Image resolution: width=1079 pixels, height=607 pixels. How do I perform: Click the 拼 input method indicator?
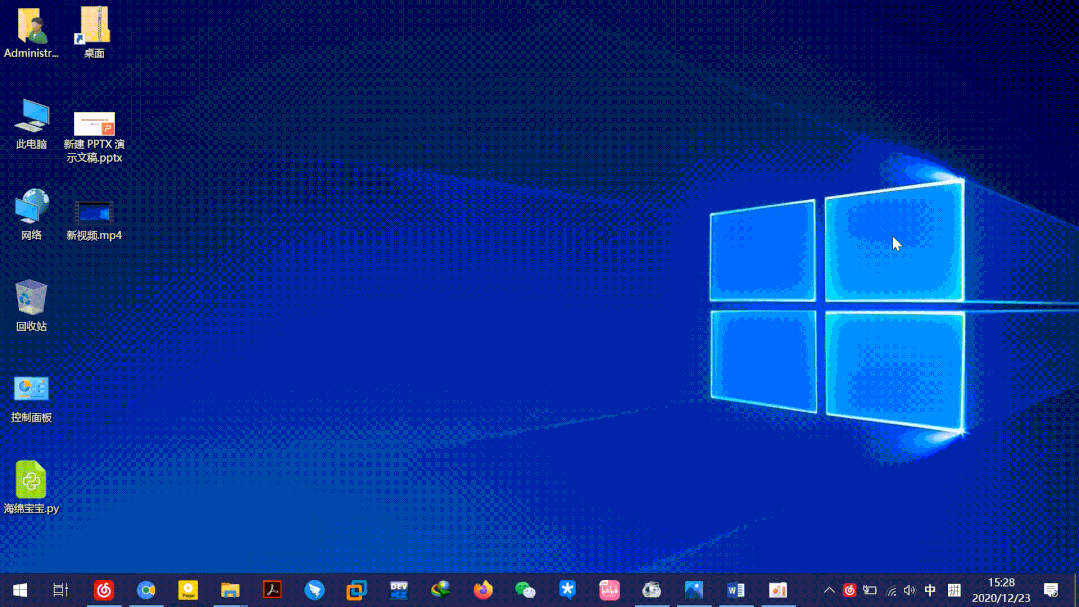tap(954, 590)
